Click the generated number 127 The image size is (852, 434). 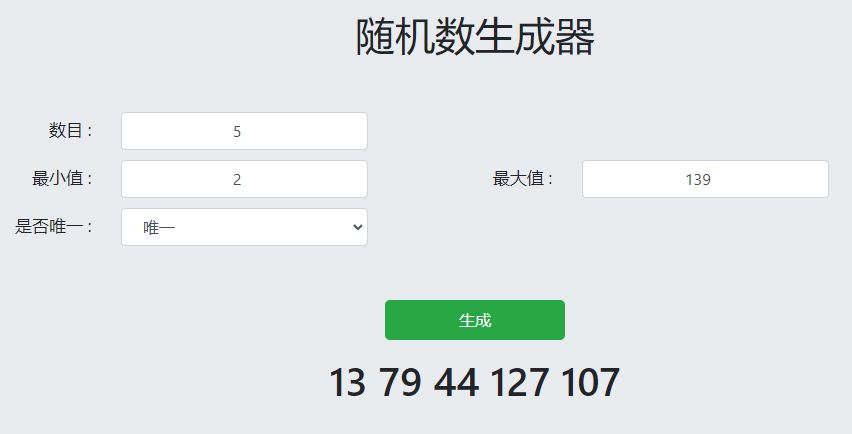pos(520,383)
